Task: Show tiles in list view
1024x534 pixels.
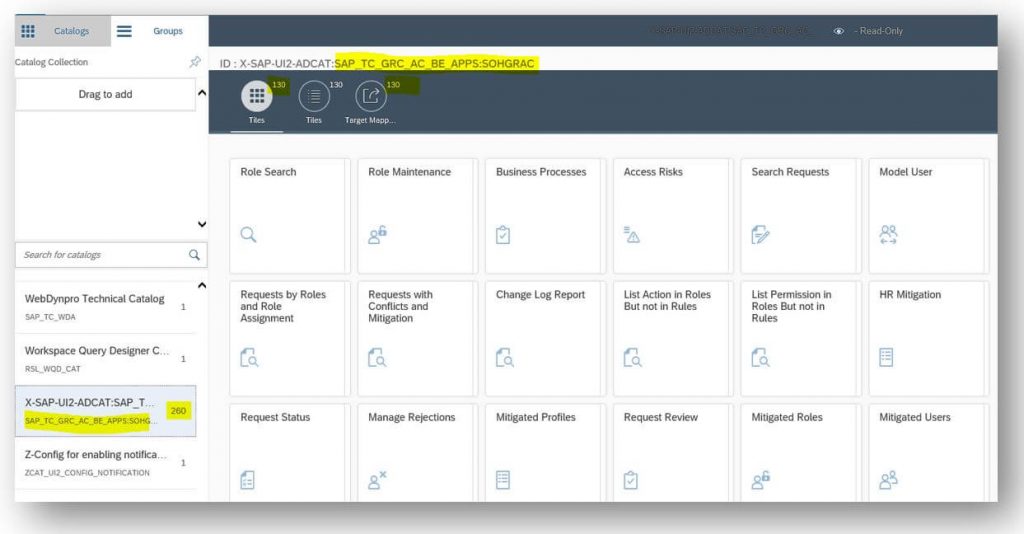Action: pos(314,97)
